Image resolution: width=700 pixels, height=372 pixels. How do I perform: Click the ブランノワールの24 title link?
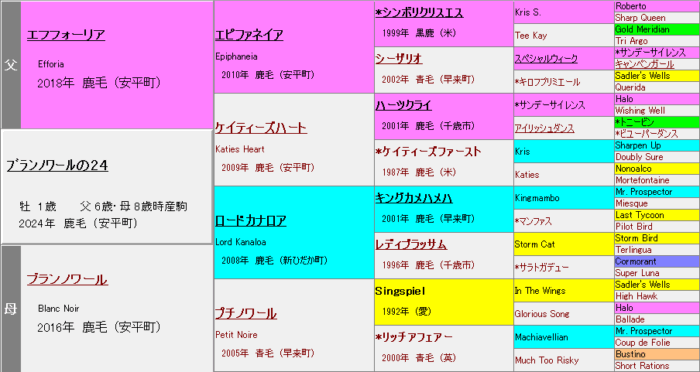coord(58,166)
